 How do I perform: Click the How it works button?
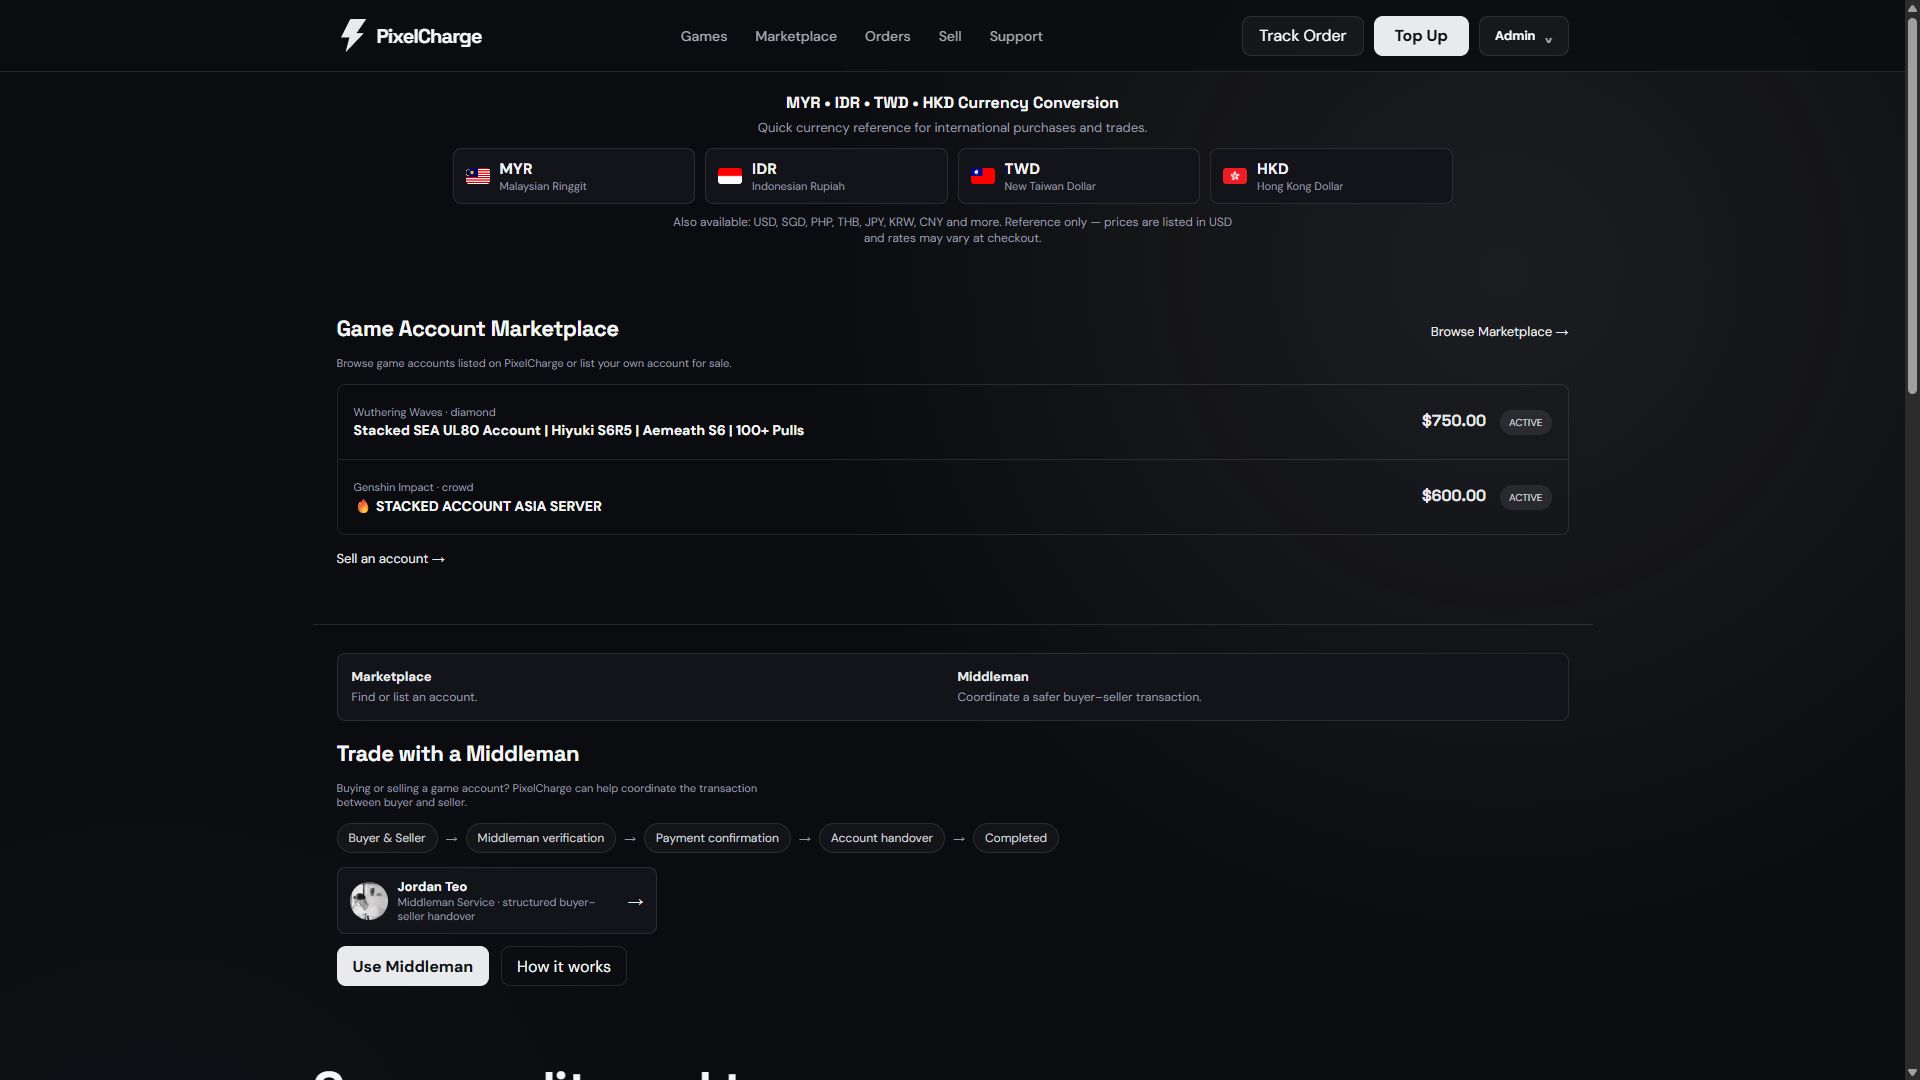(563, 966)
